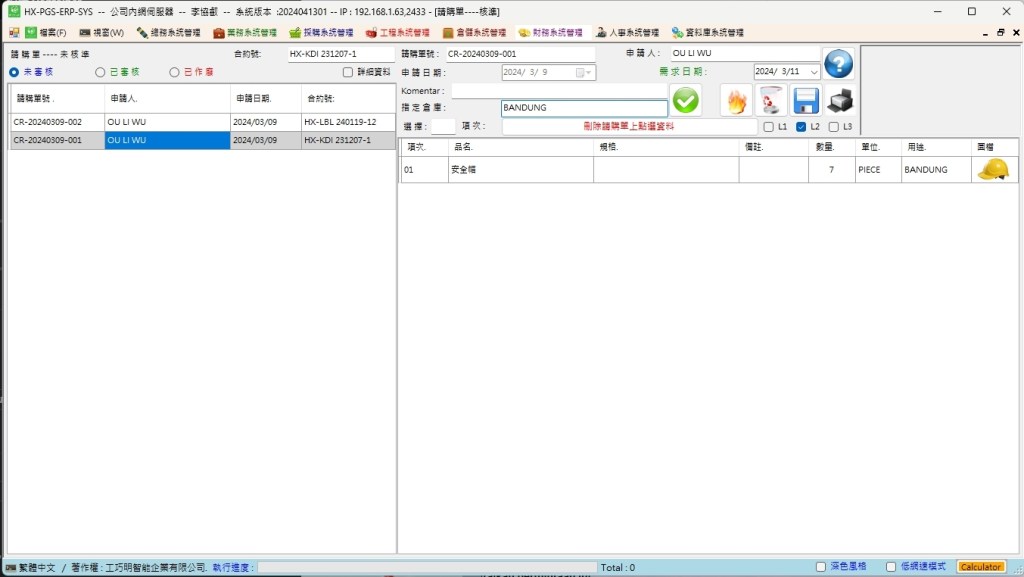The height and width of the screenshot is (577, 1024).
Task: Select the 未審核 radio button
Action: coord(14,72)
